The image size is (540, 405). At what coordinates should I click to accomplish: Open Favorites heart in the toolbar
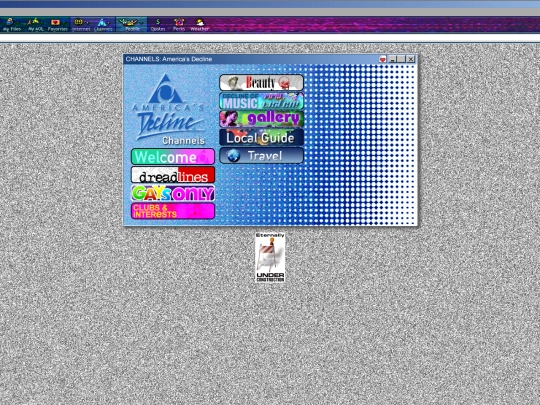(x=57, y=24)
